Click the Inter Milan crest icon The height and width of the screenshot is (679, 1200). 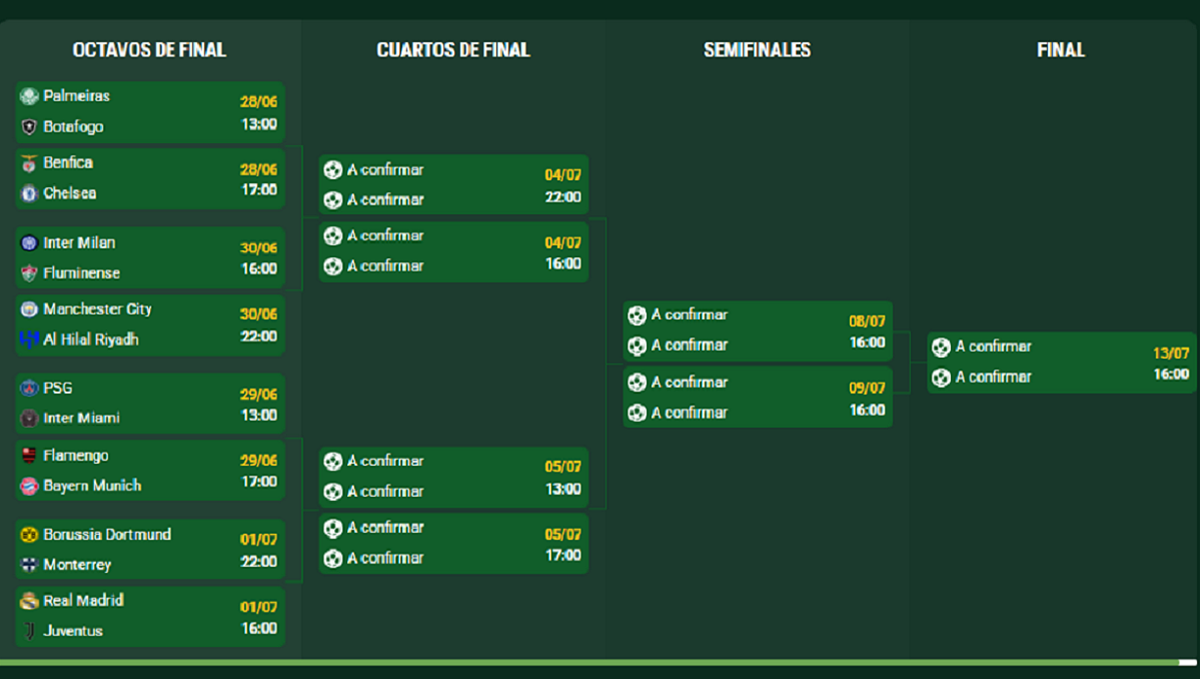click(x=29, y=243)
